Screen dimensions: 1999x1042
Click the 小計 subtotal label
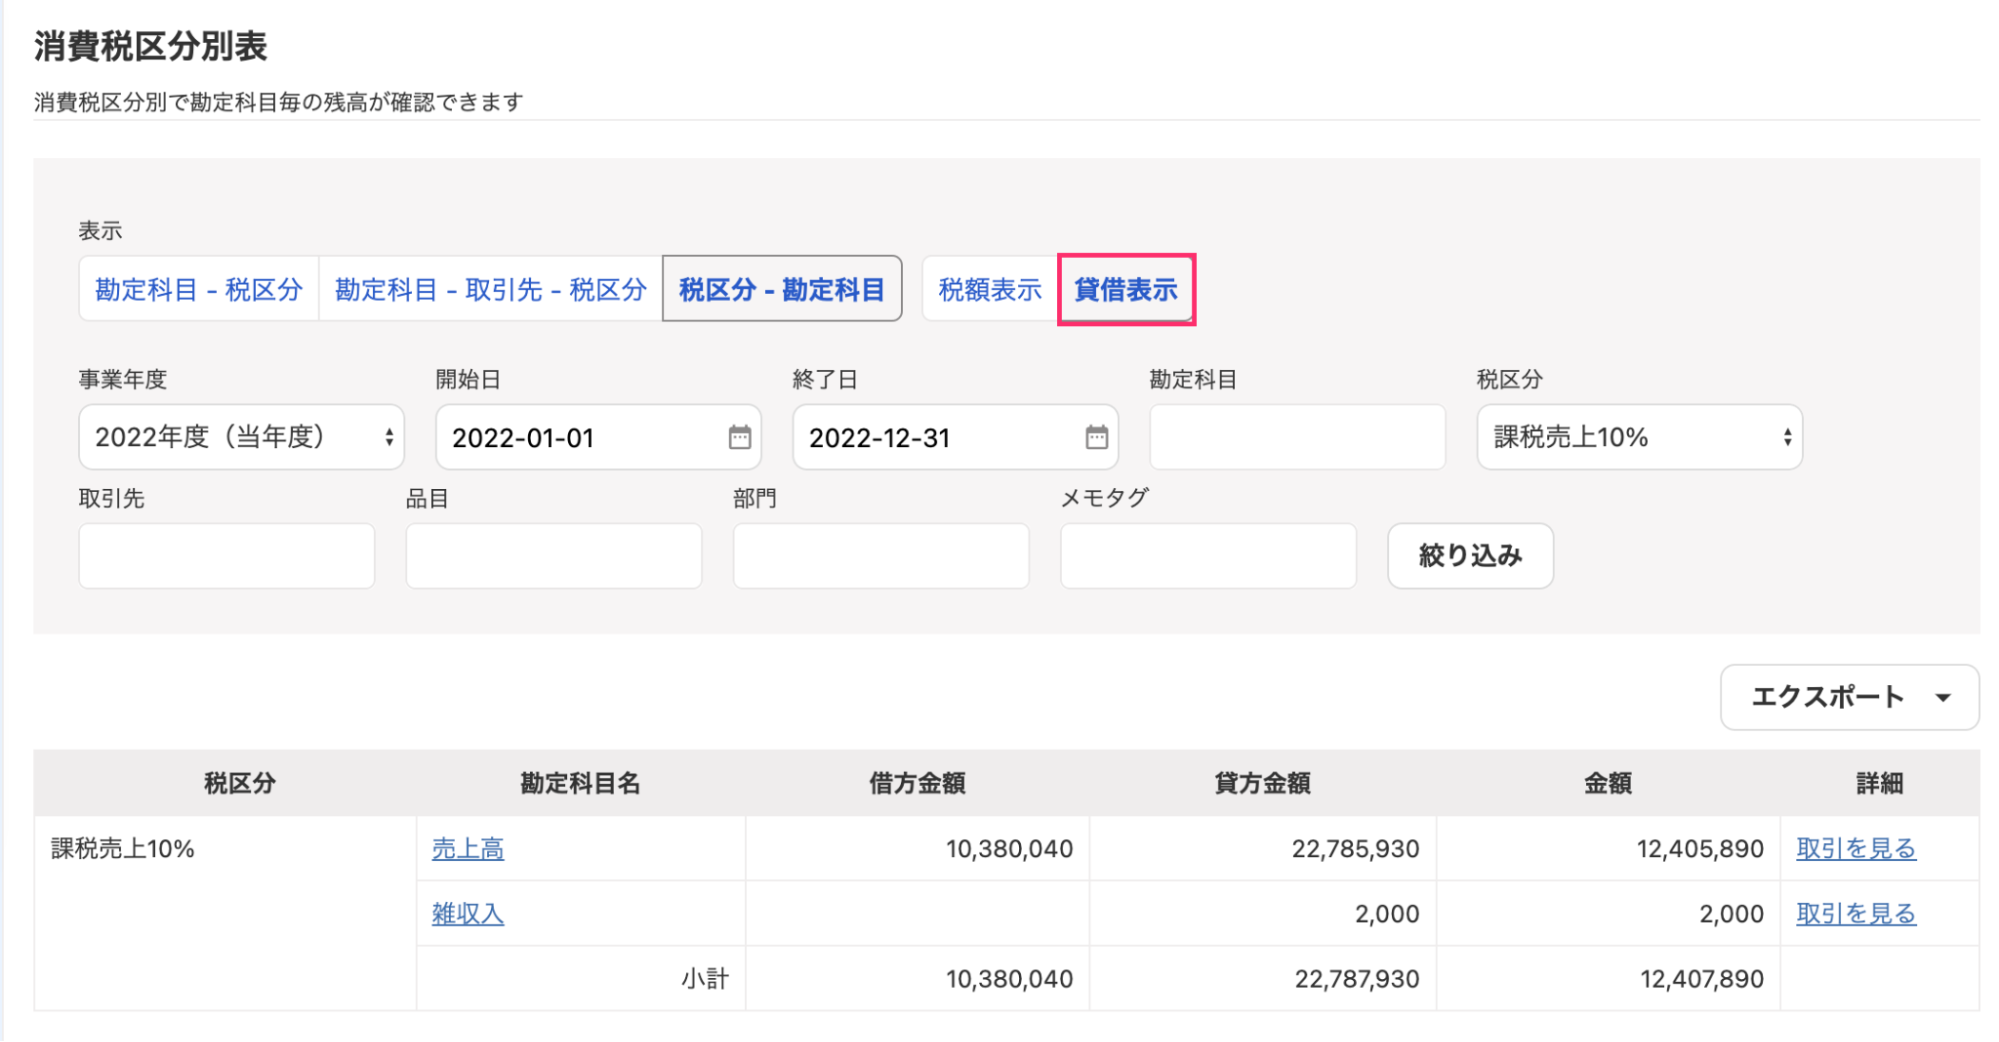(705, 979)
